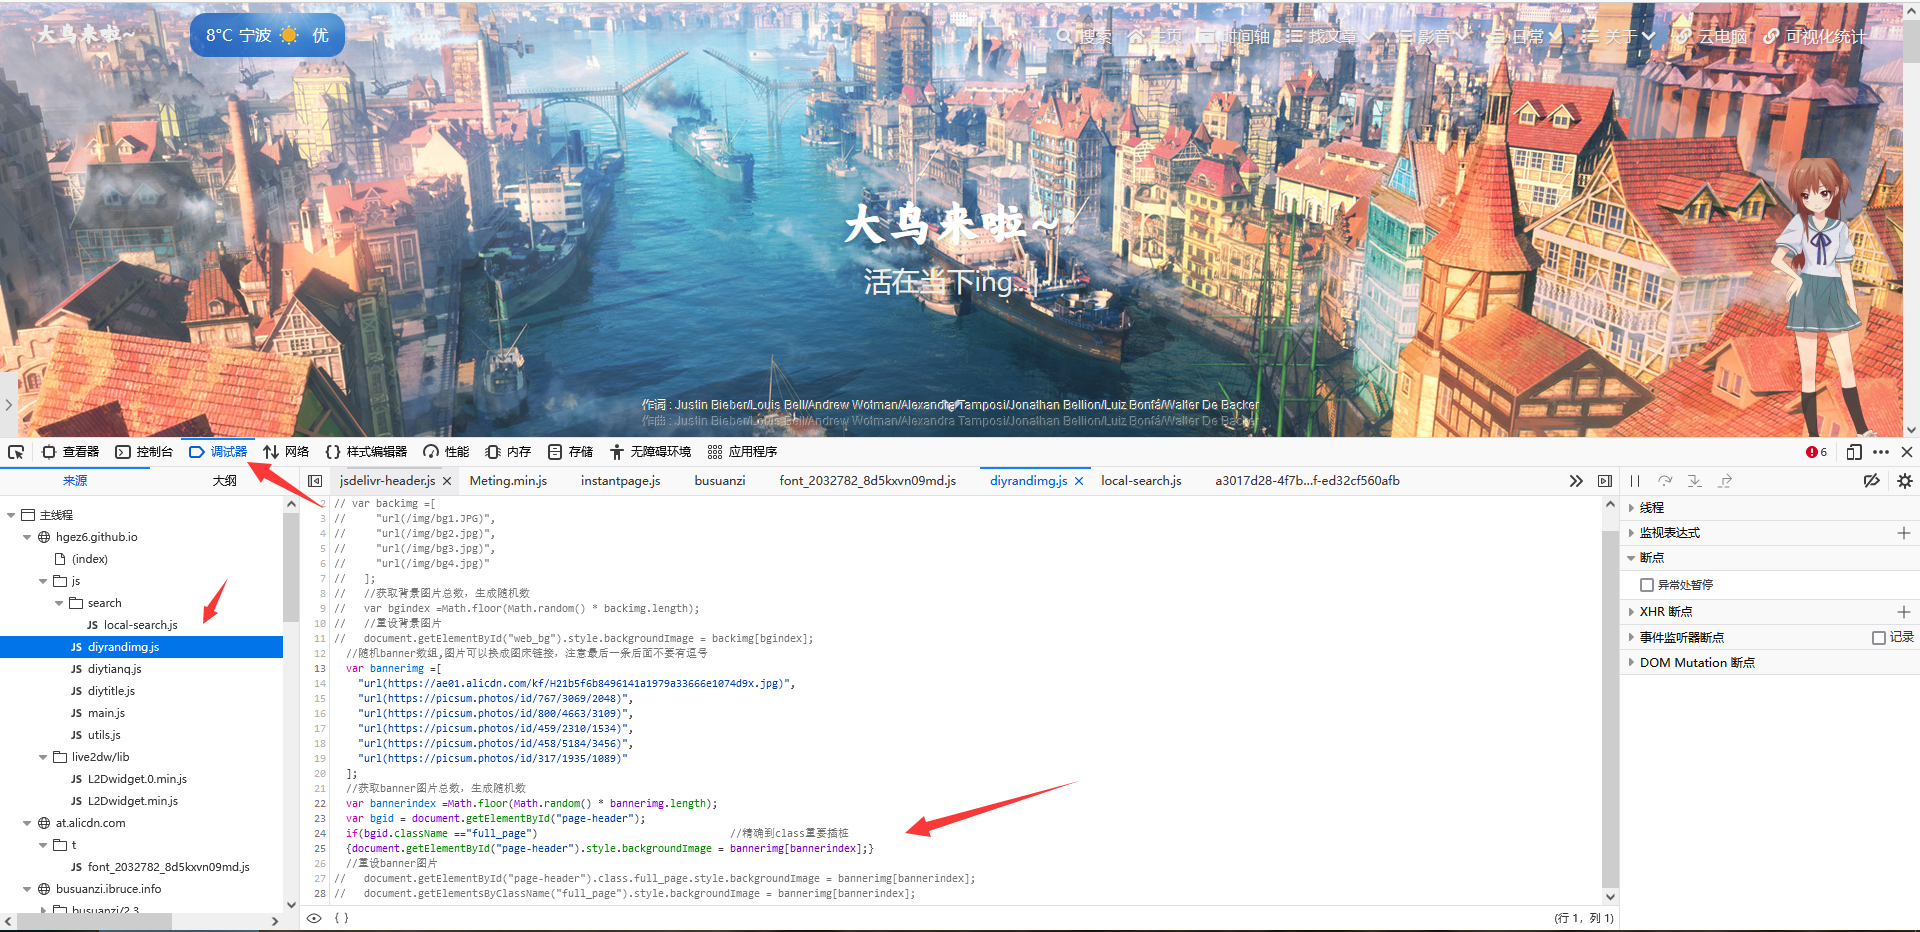Activate the element picker tool
Image resolution: width=1920 pixels, height=932 pixels.
point(16,452)
